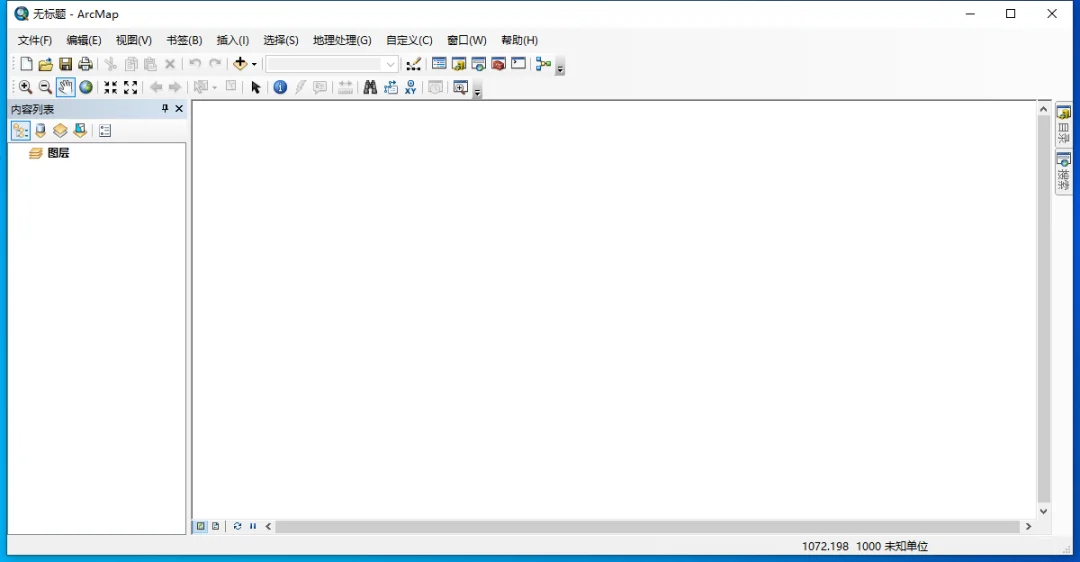Screen dimensions: 1080x562
Task: Click the horizontal scrollbar right arrow
Action: click(1028, 526)
